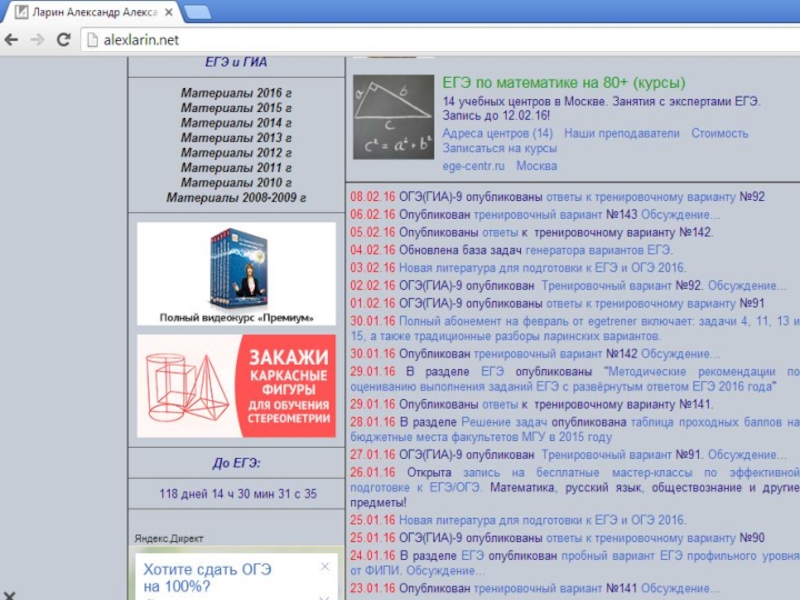Open a new tab button

tap(198, 13)
